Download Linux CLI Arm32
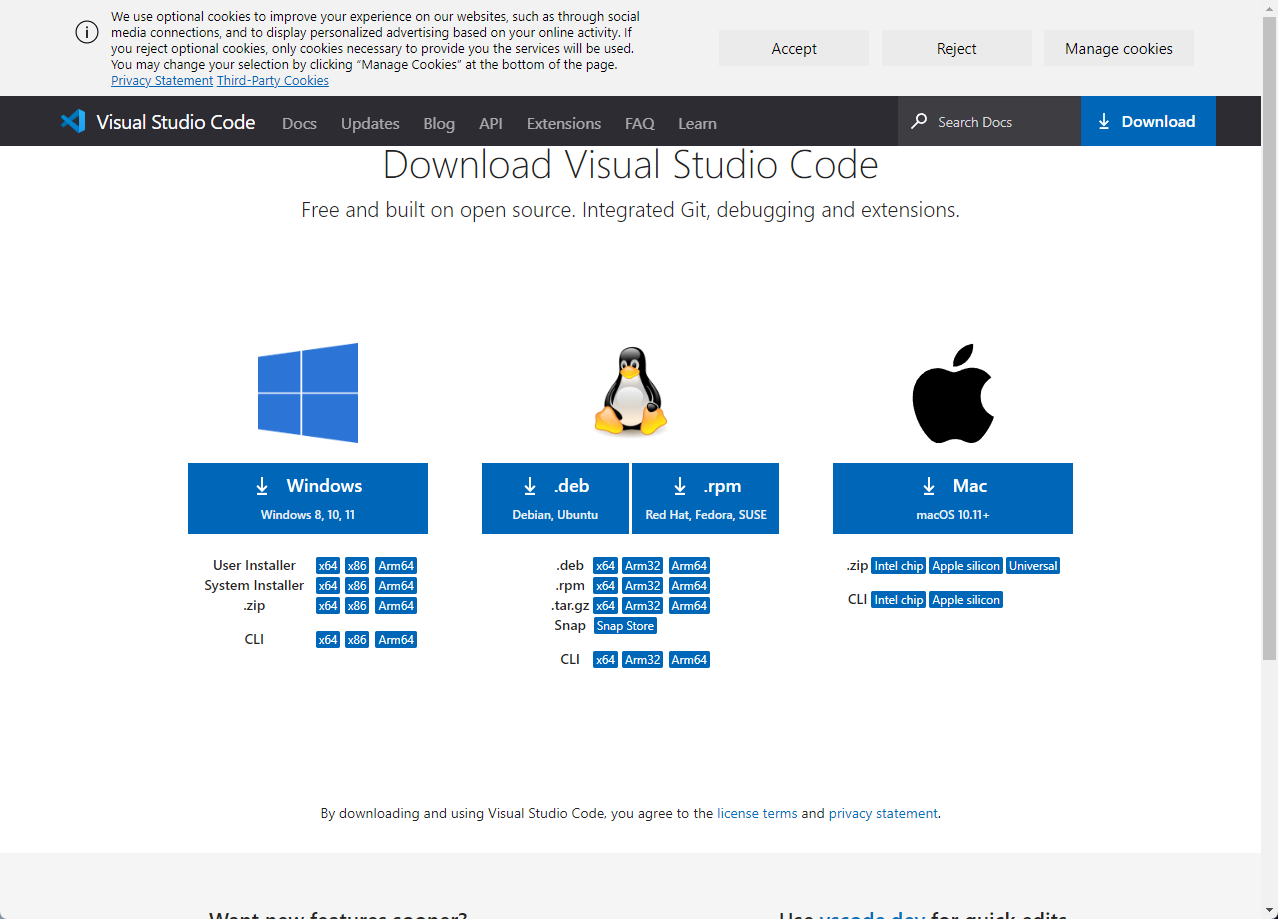The width and height of the screenshot is (1278, 919). pos(643,660)
